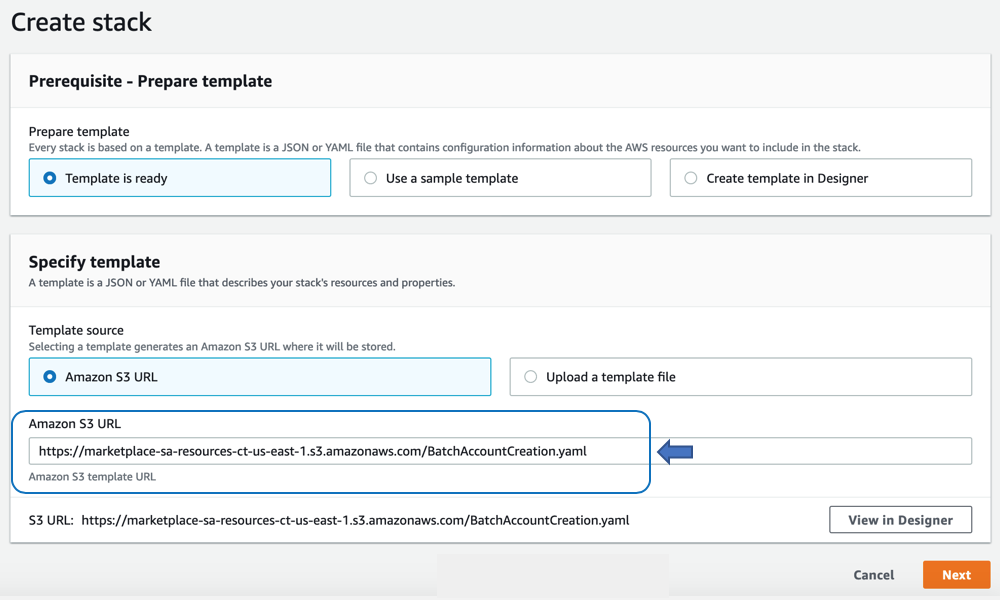Screen dimensions: 1000x600
Task: Cancel the stack creation
Action: (872, 574)
